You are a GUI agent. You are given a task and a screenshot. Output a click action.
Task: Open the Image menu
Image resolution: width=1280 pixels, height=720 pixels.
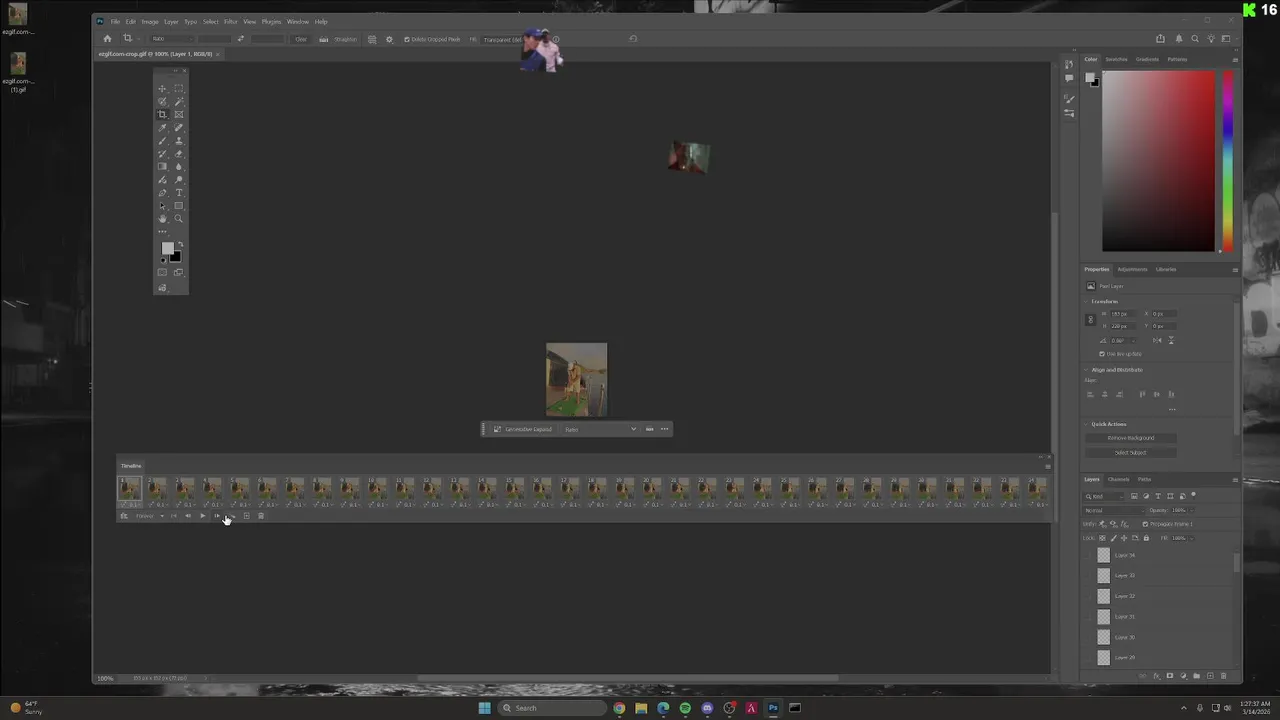point(150,21)
